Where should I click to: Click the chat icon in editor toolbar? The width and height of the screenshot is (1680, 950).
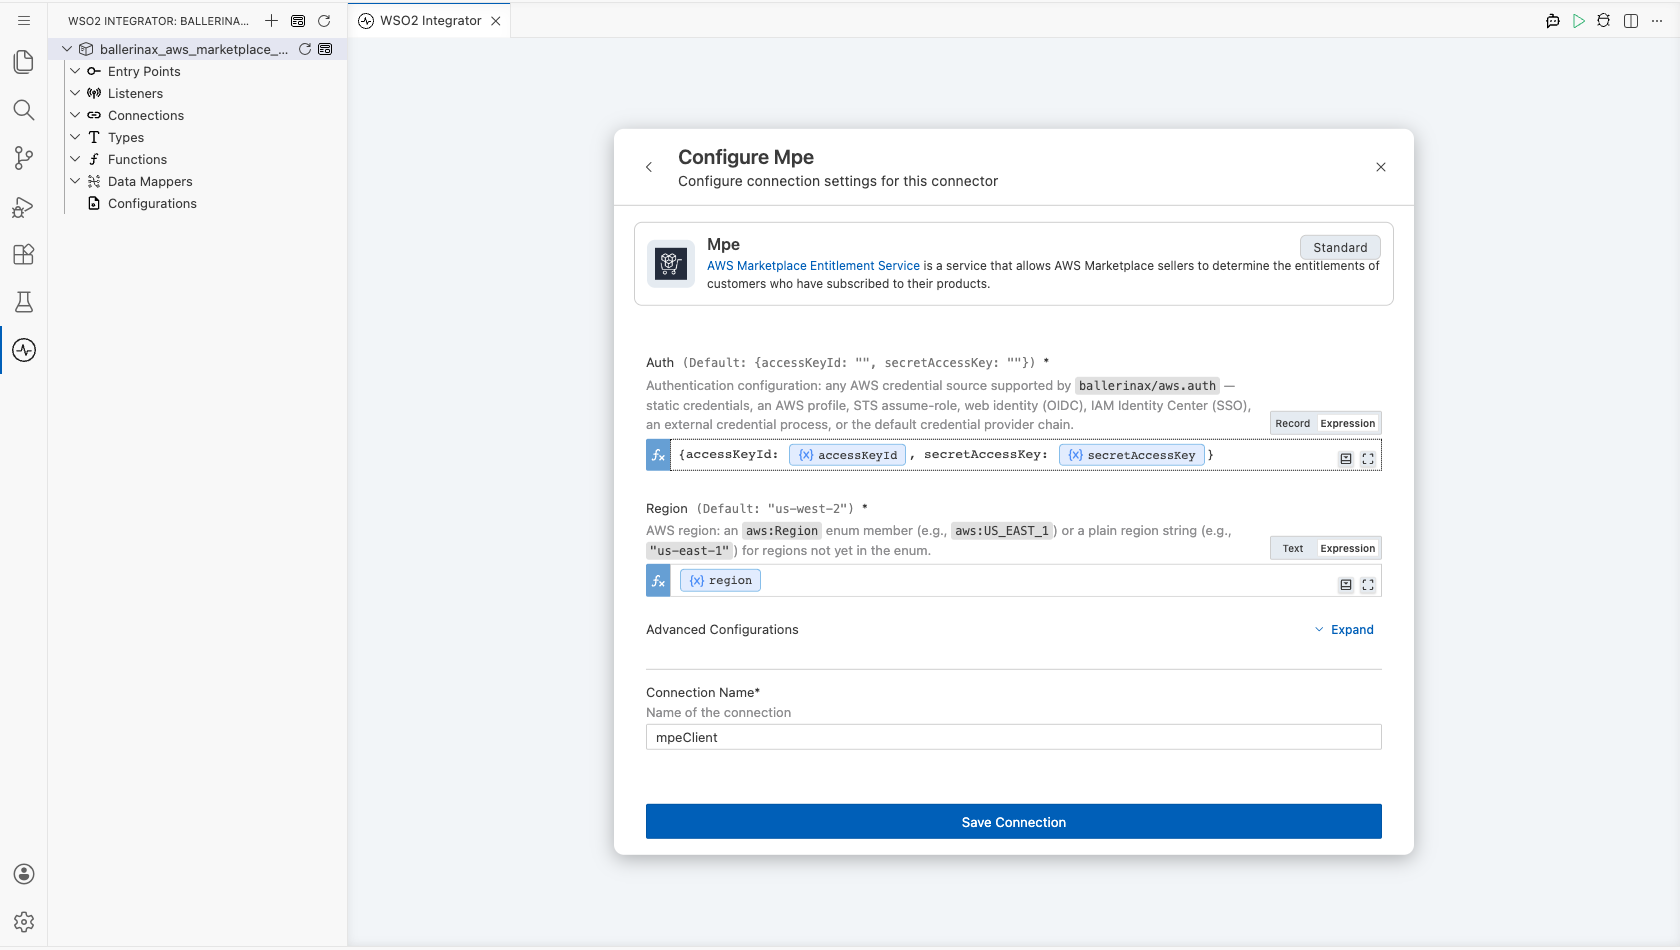(1553, 21)
